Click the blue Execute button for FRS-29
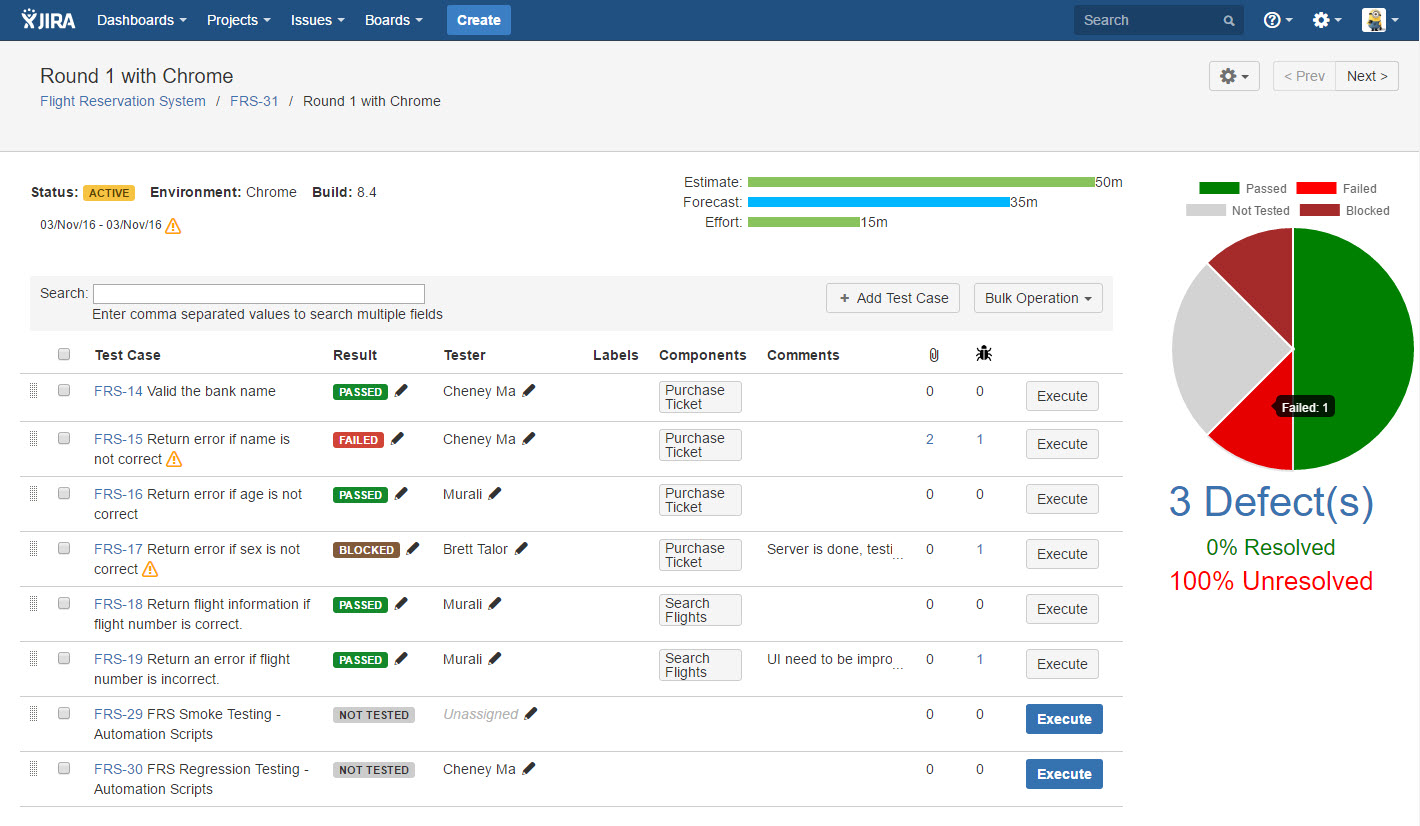Screen dimensions: 1420x826 pyautogui.click(x=1064, y=719)
